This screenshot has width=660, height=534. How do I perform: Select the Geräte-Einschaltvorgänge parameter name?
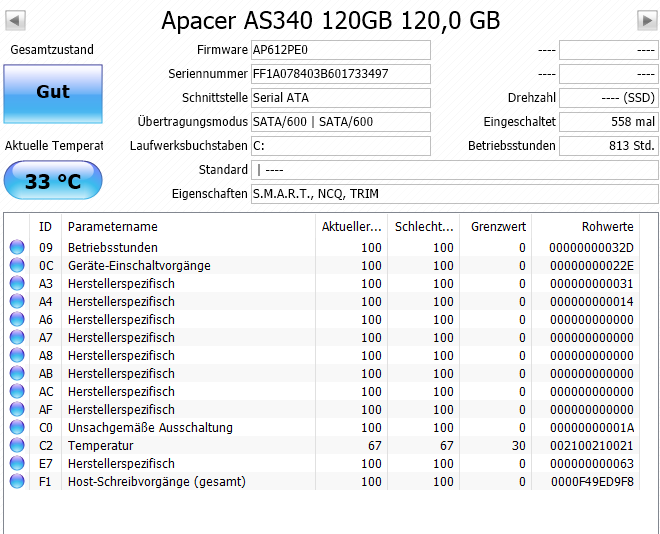139,266
